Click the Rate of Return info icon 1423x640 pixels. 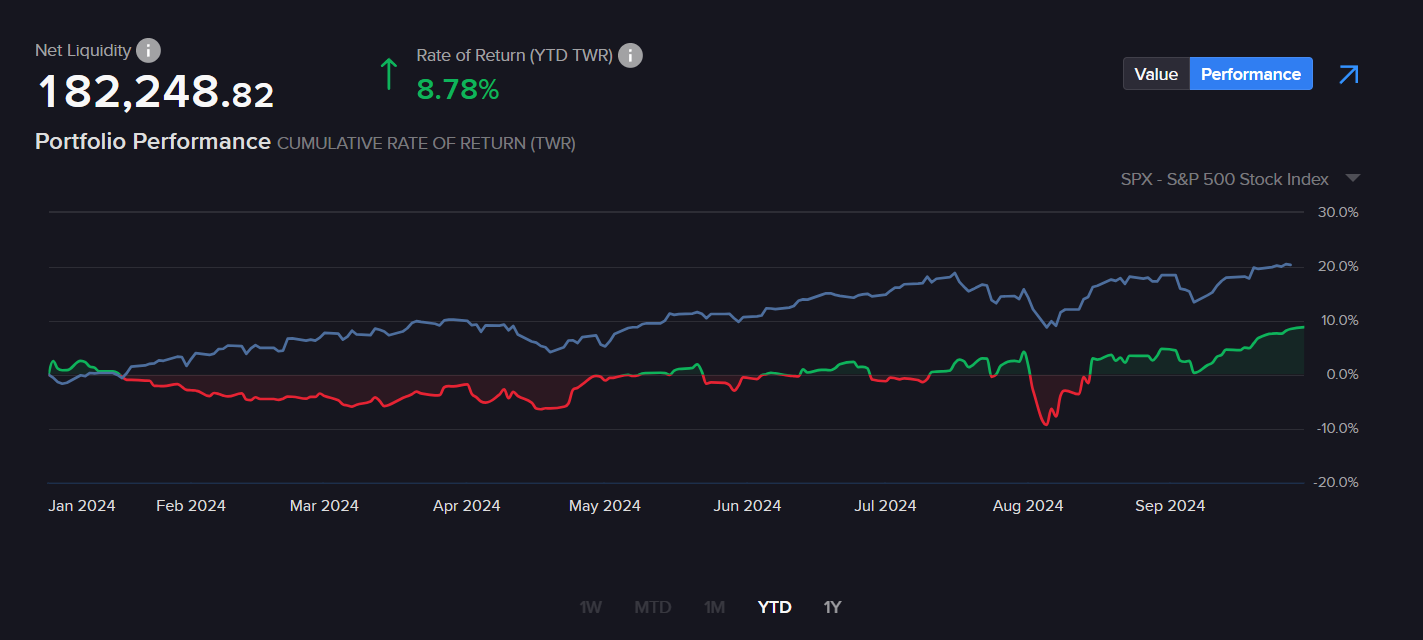click(630, 56)
